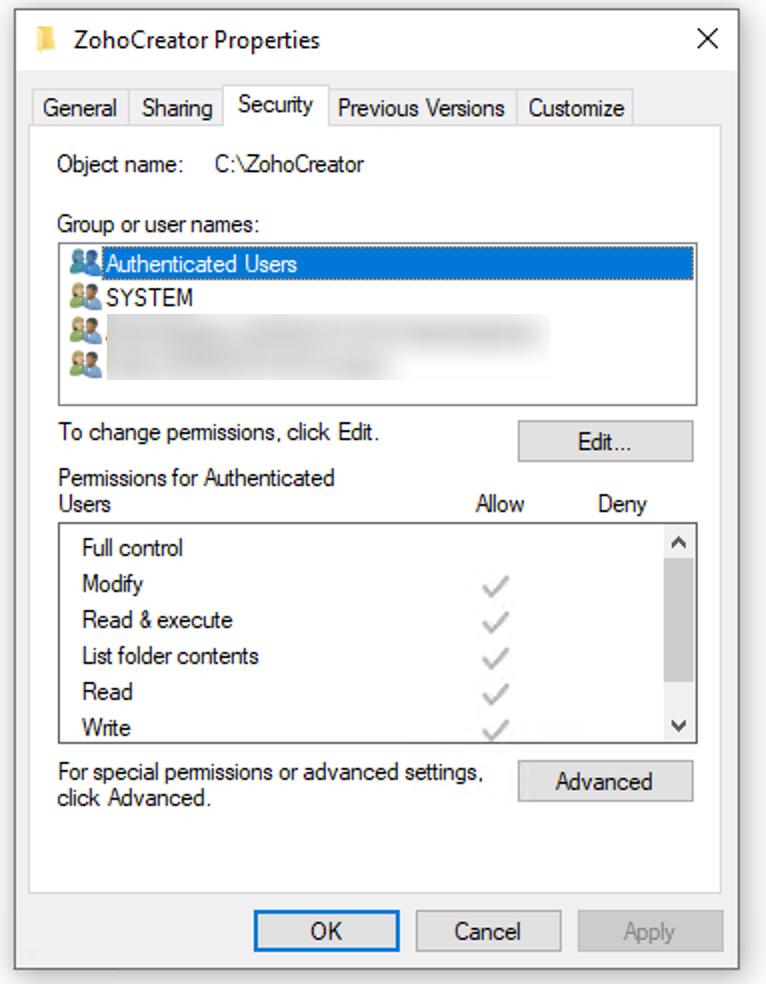Select SYSTEM in the group list
This screenshot has width=766, height=984.
click(150, 297)
